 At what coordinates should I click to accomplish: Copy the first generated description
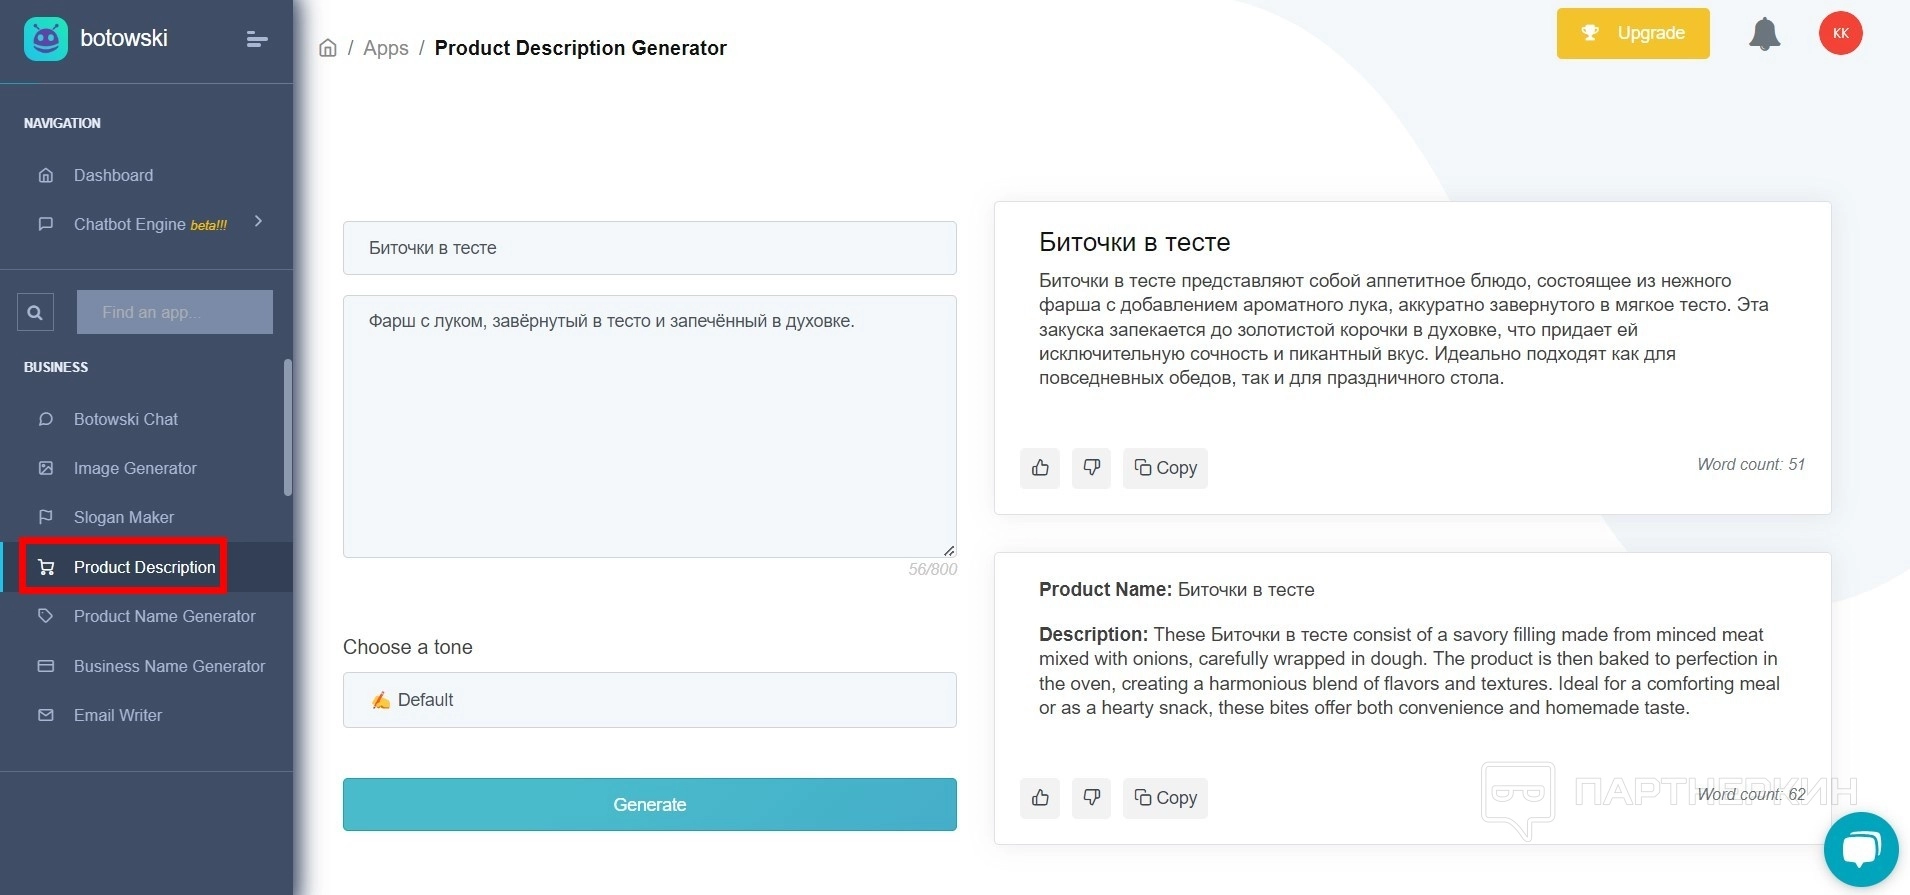click(x=1165, y=468)
